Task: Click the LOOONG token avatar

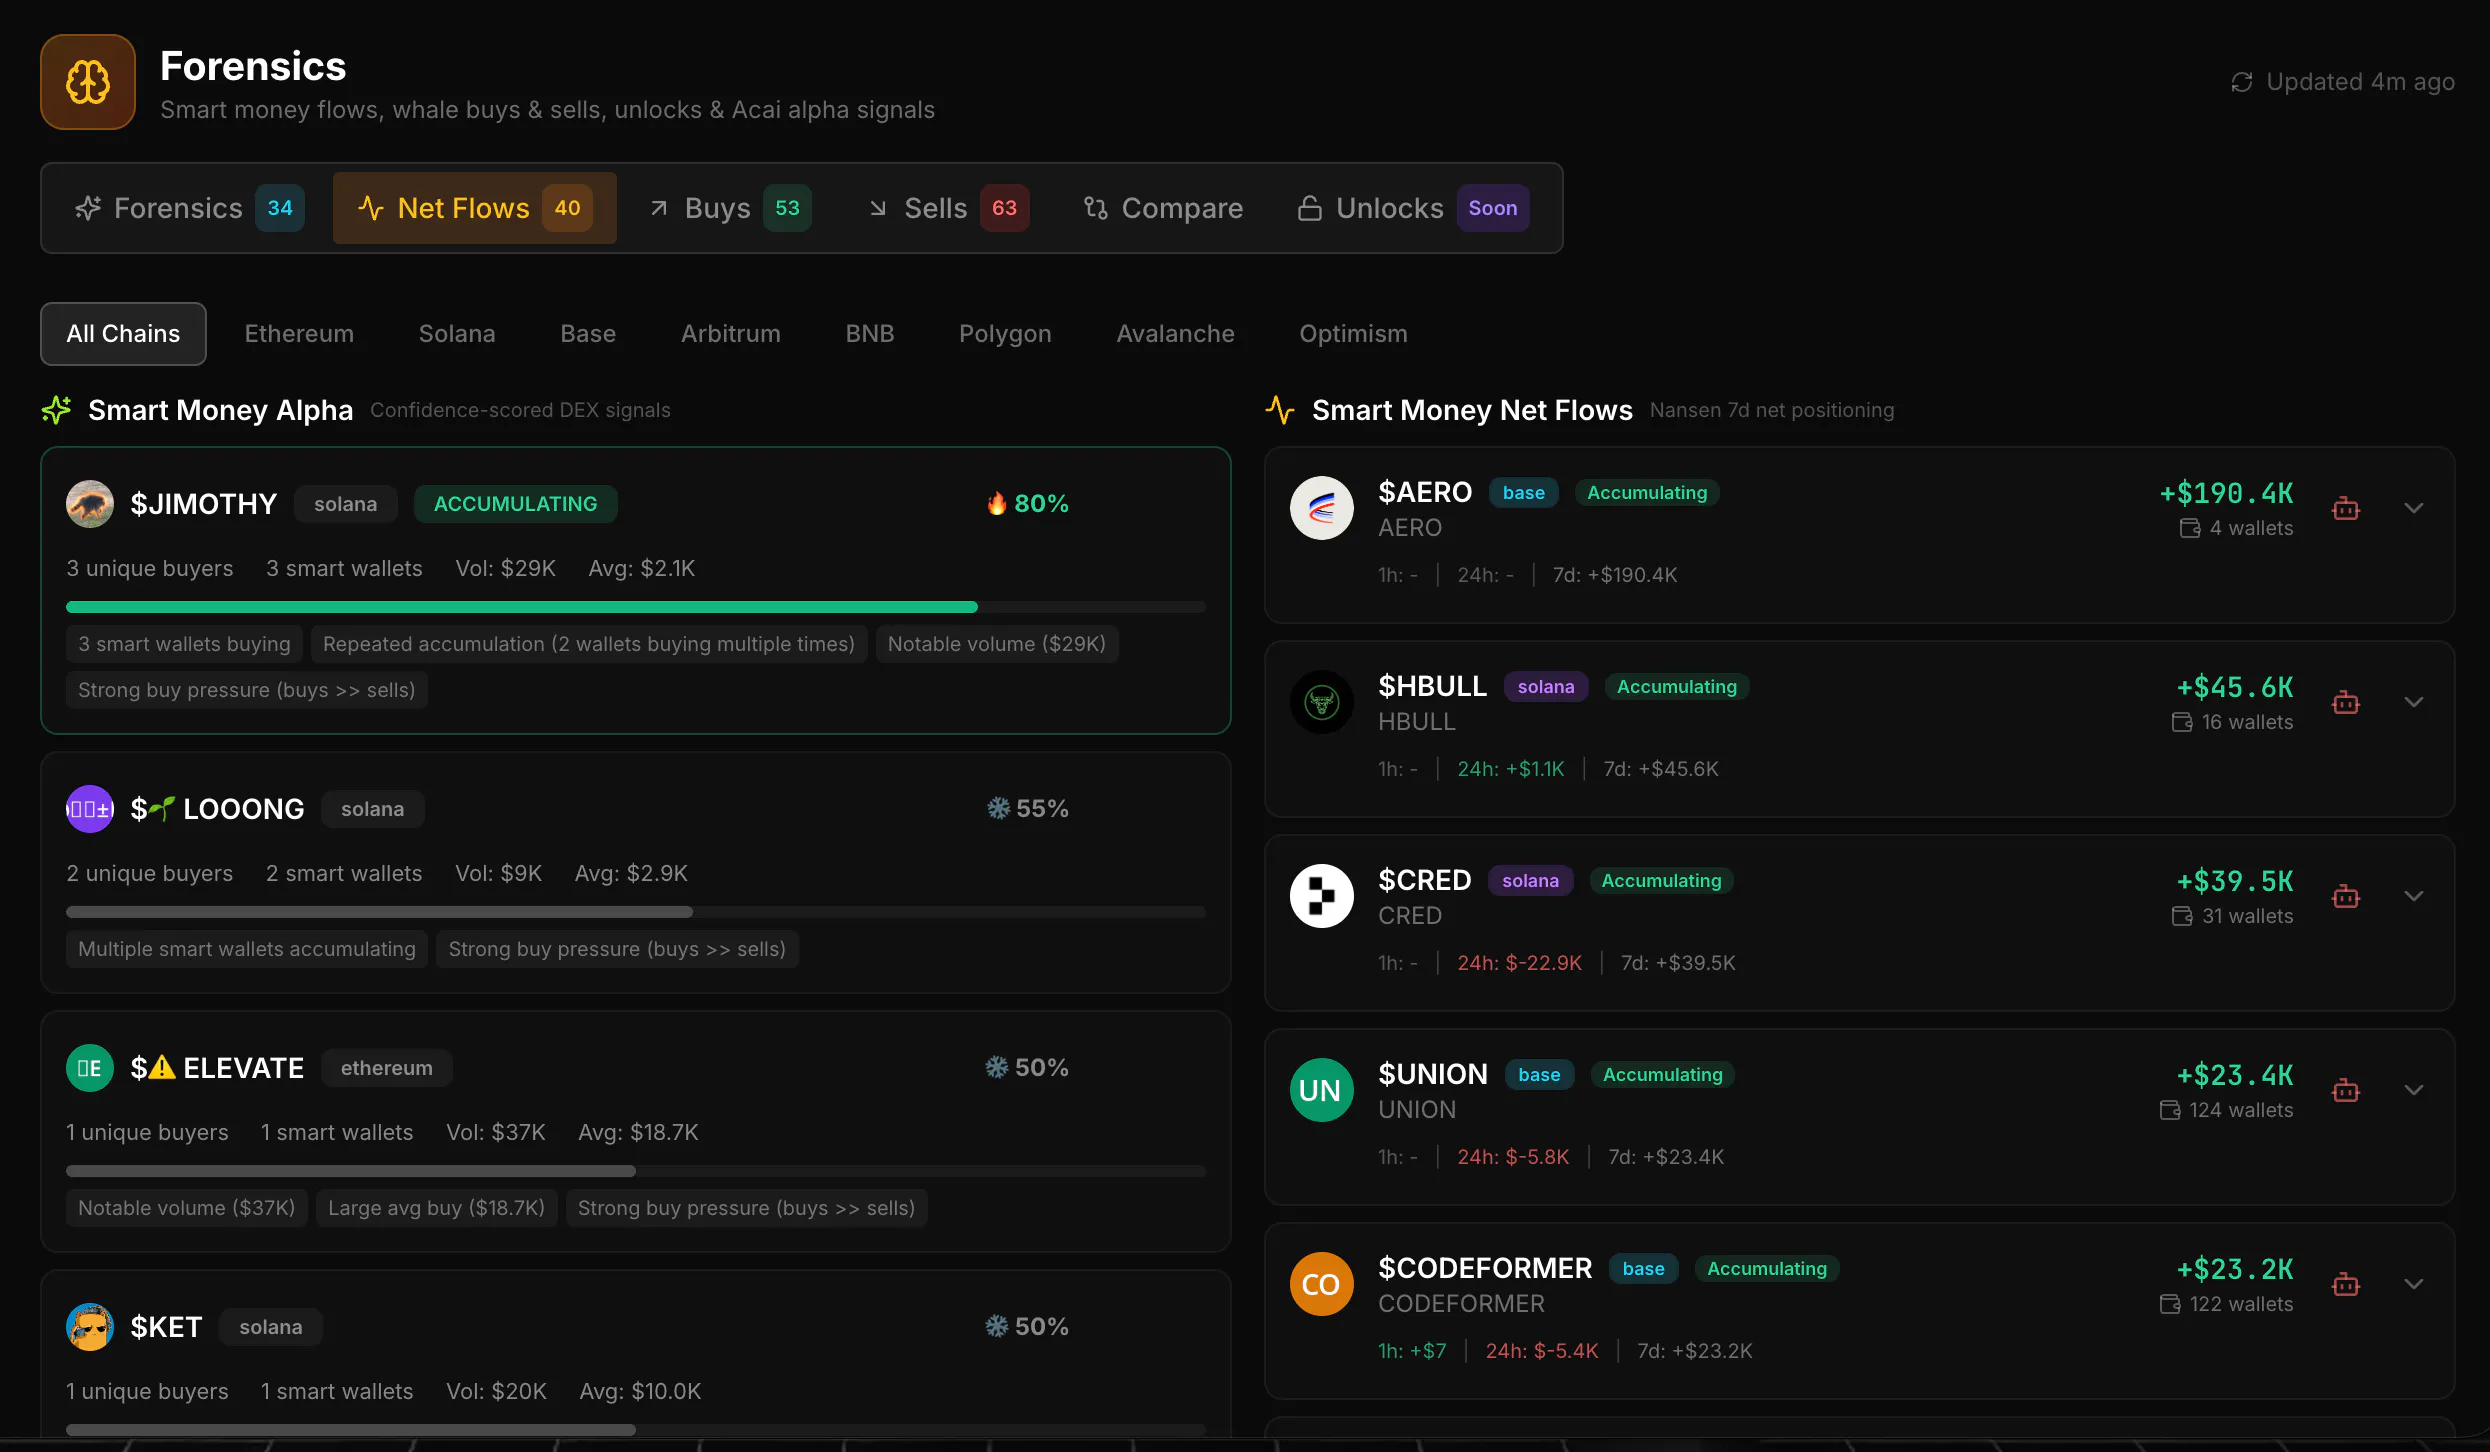Action: (90, 809)
